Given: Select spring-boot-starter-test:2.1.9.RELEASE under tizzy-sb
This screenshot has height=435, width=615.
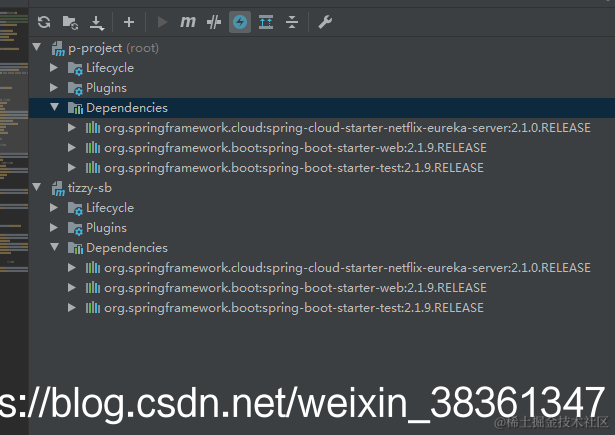Looking at the screenshot, I should pos(294,308).
